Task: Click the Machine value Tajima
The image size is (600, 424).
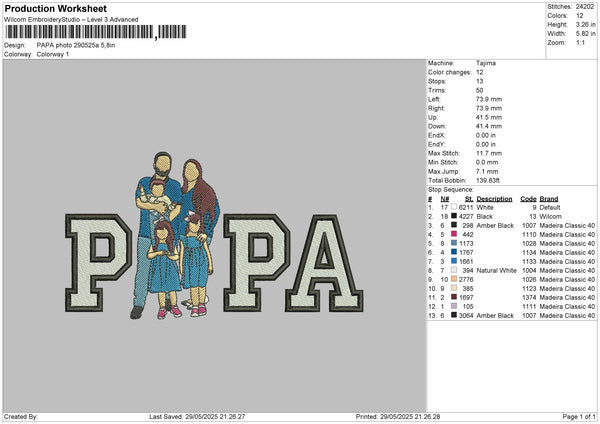Action: pos(486,63)
